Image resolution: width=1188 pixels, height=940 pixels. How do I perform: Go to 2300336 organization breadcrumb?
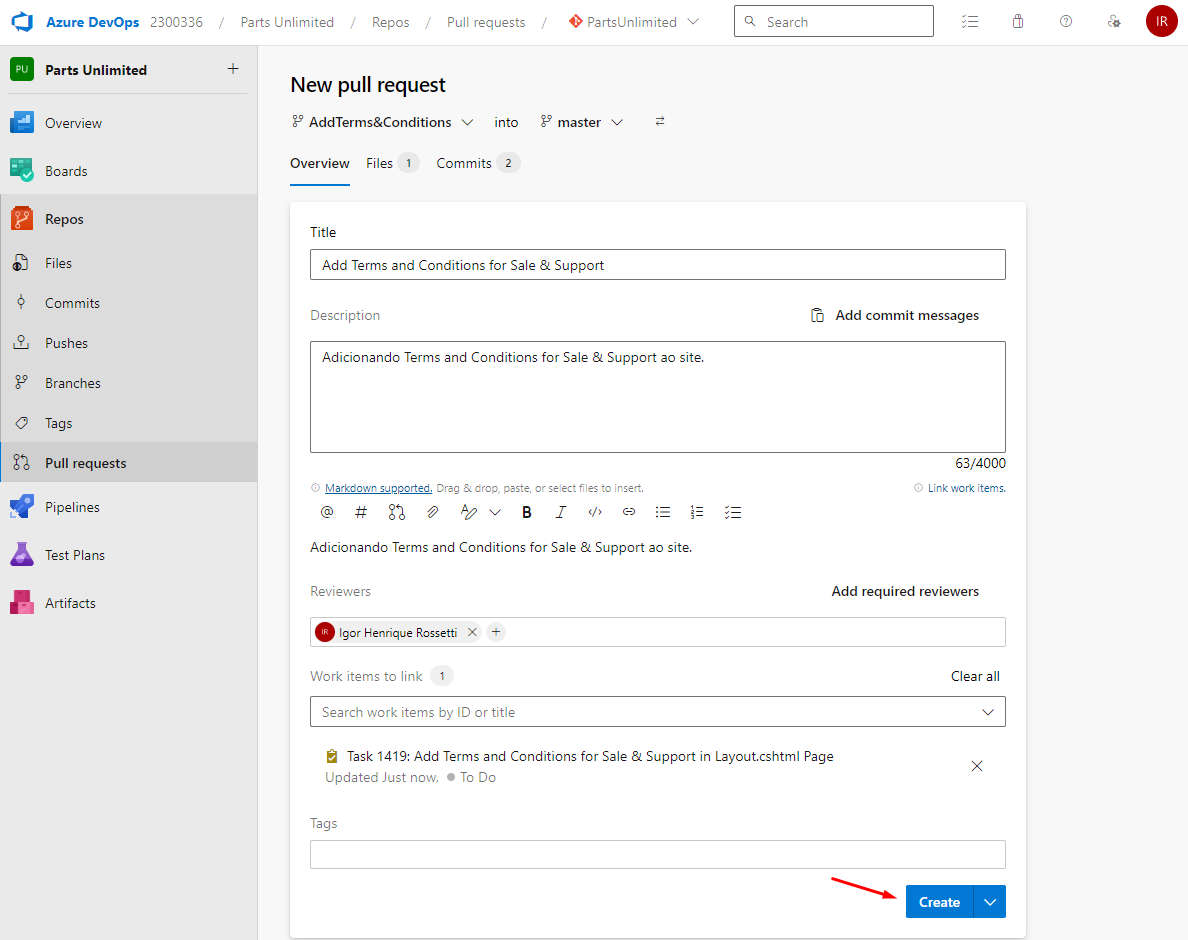click(177, 22)
